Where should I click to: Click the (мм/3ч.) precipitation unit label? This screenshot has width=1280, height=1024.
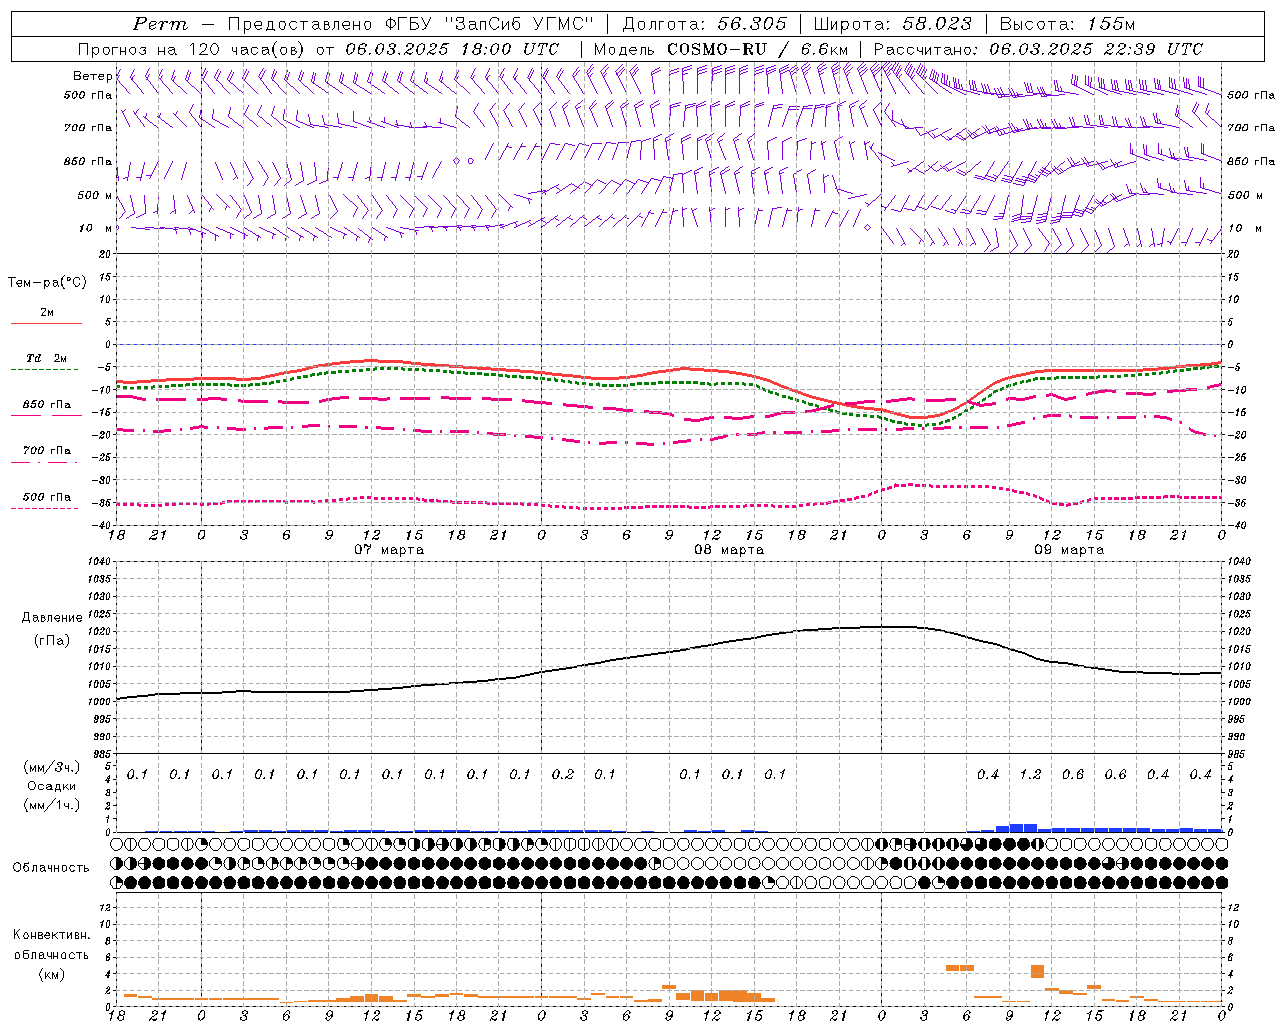click(x=52, y=767)
